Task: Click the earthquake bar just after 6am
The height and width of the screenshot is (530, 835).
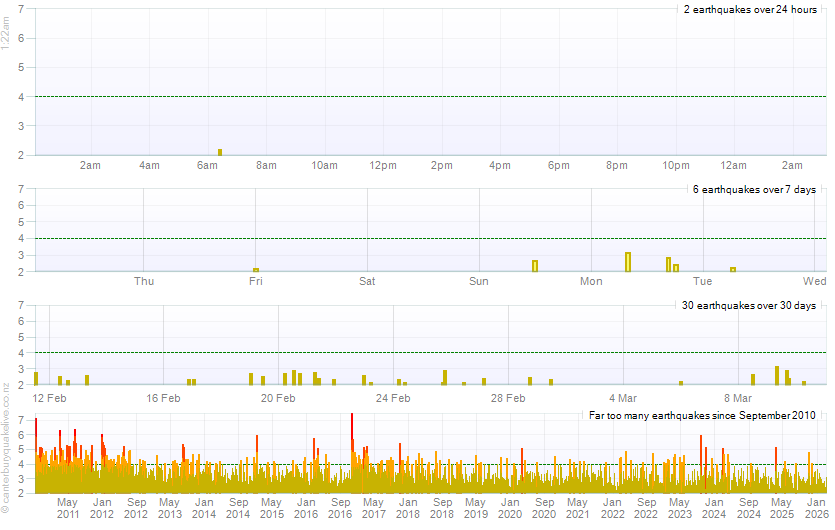Action: 220,152
